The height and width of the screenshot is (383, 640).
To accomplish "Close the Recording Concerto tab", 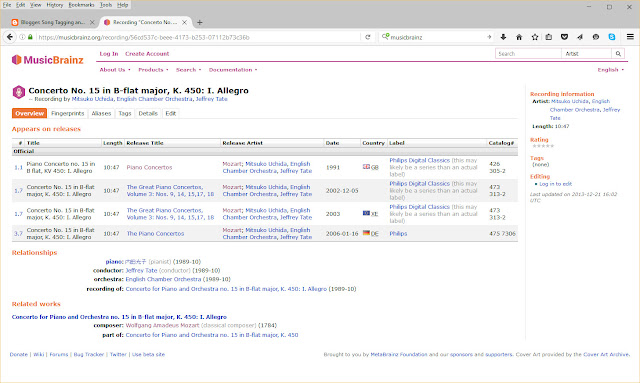I will coord(184,22).
